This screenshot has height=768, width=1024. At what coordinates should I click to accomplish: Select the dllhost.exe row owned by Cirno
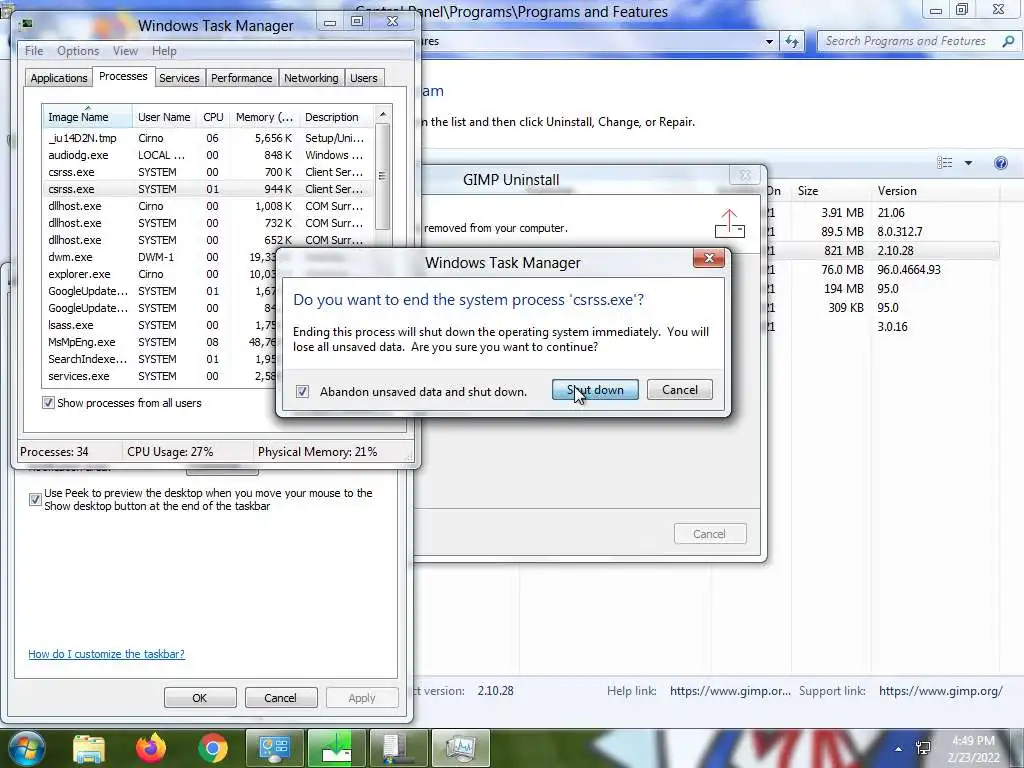coord(209,206)
